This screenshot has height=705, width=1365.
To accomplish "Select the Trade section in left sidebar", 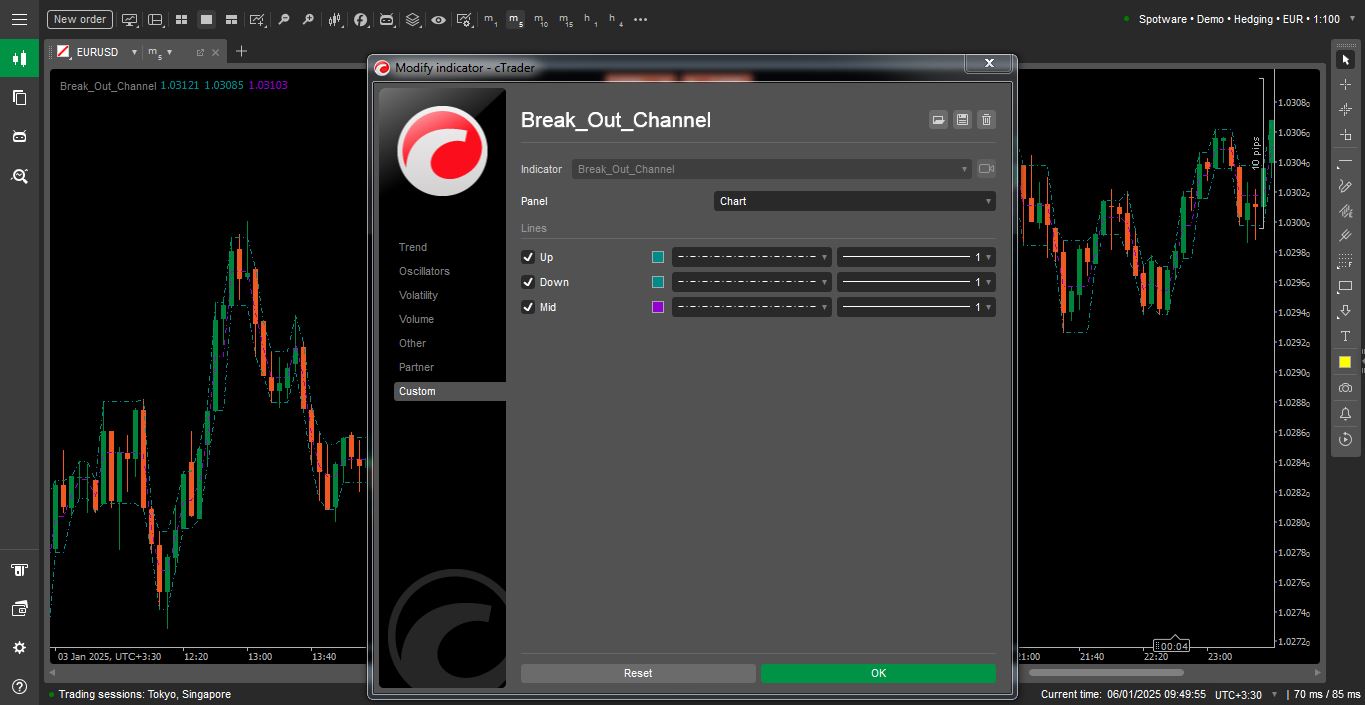I will pyautogui.click(x=20, y=57).
